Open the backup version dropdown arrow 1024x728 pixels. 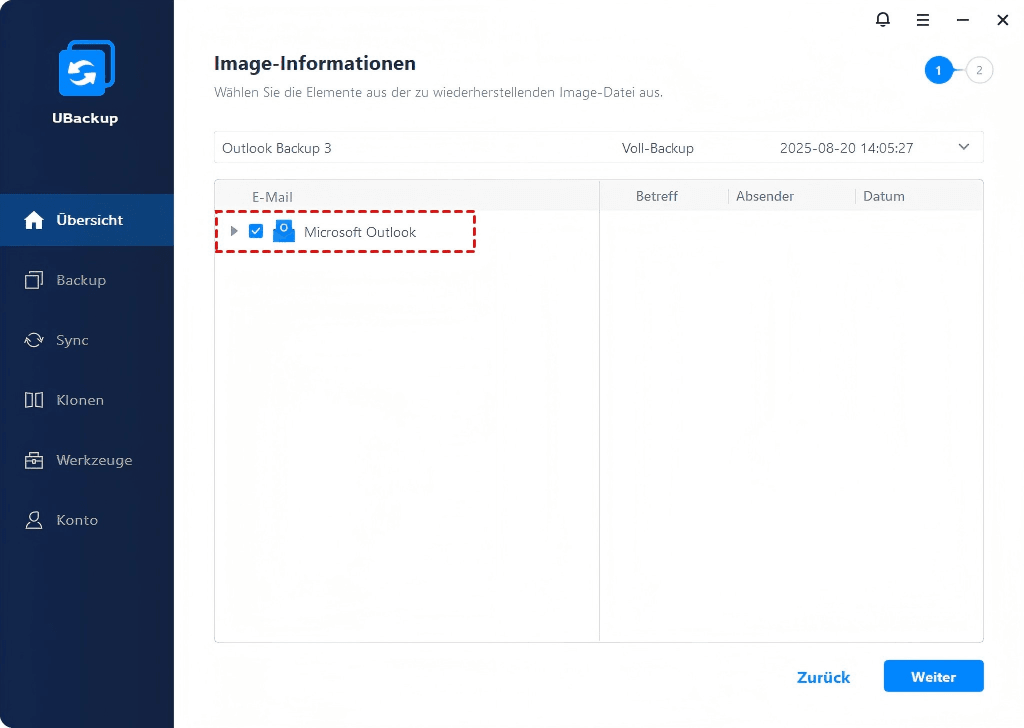coord(964,147)
